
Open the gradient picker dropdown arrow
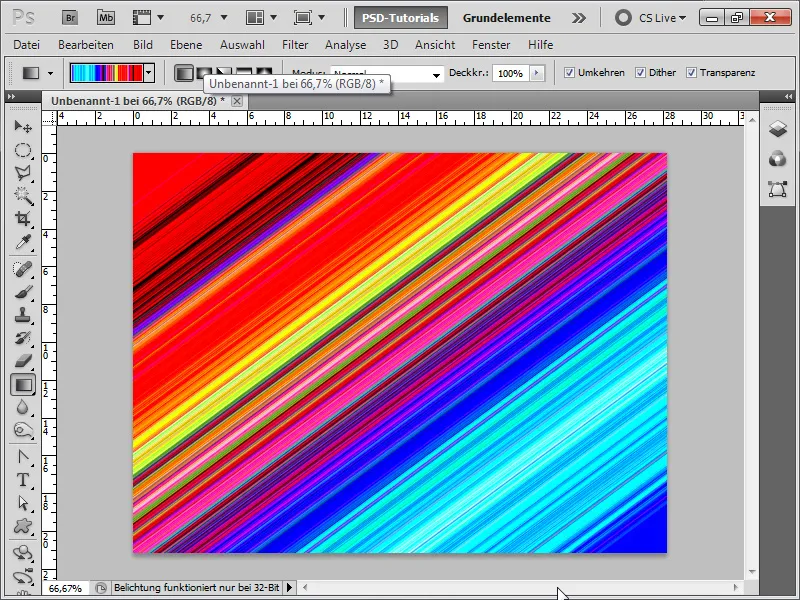tap(148, 73)
